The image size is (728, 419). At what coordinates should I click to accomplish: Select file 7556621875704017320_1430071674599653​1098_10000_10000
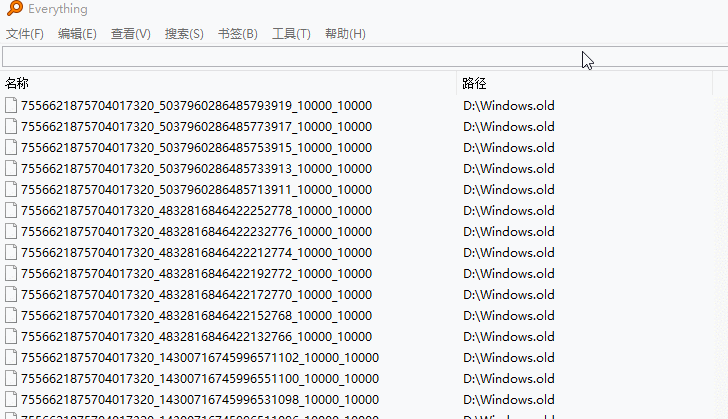[x=200, y=400]
